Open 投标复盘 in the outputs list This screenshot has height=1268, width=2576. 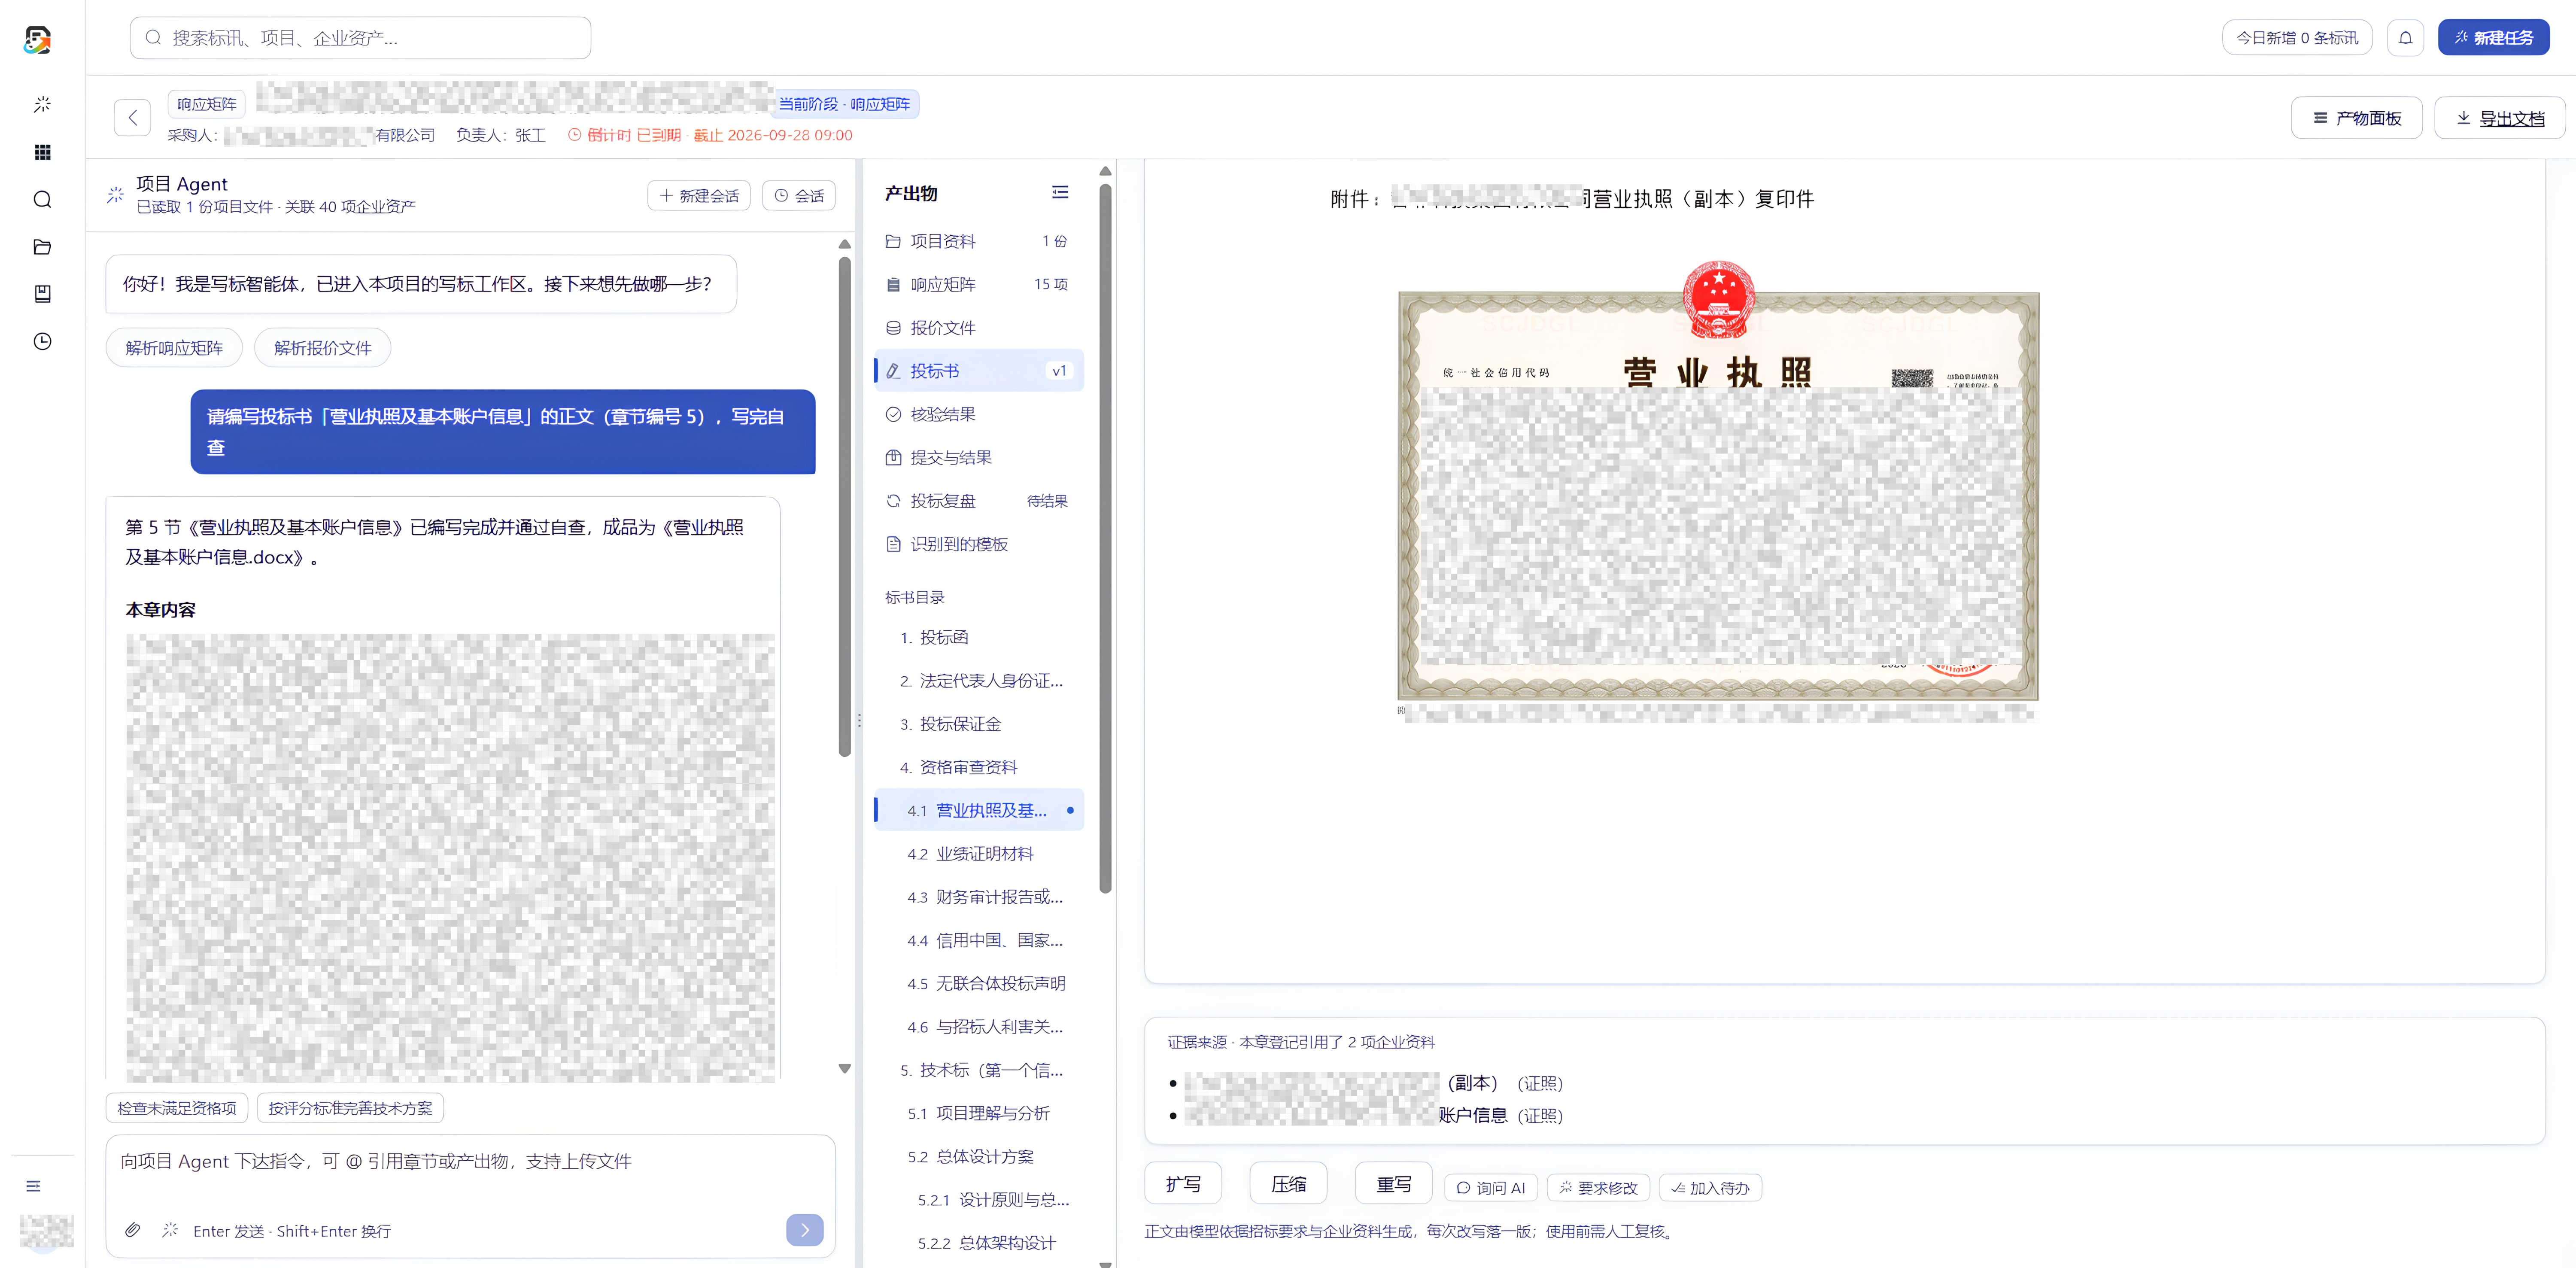[x=978, y=501]
